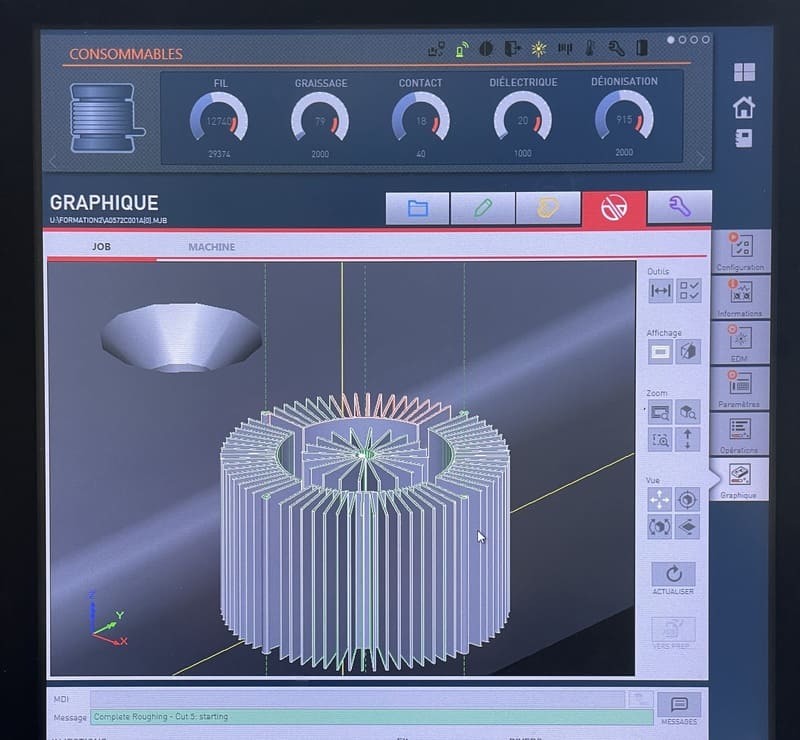Toggle the 3D solid display under Affichage
The width and height of the screenshot is (800, 740).
[689, 352]
